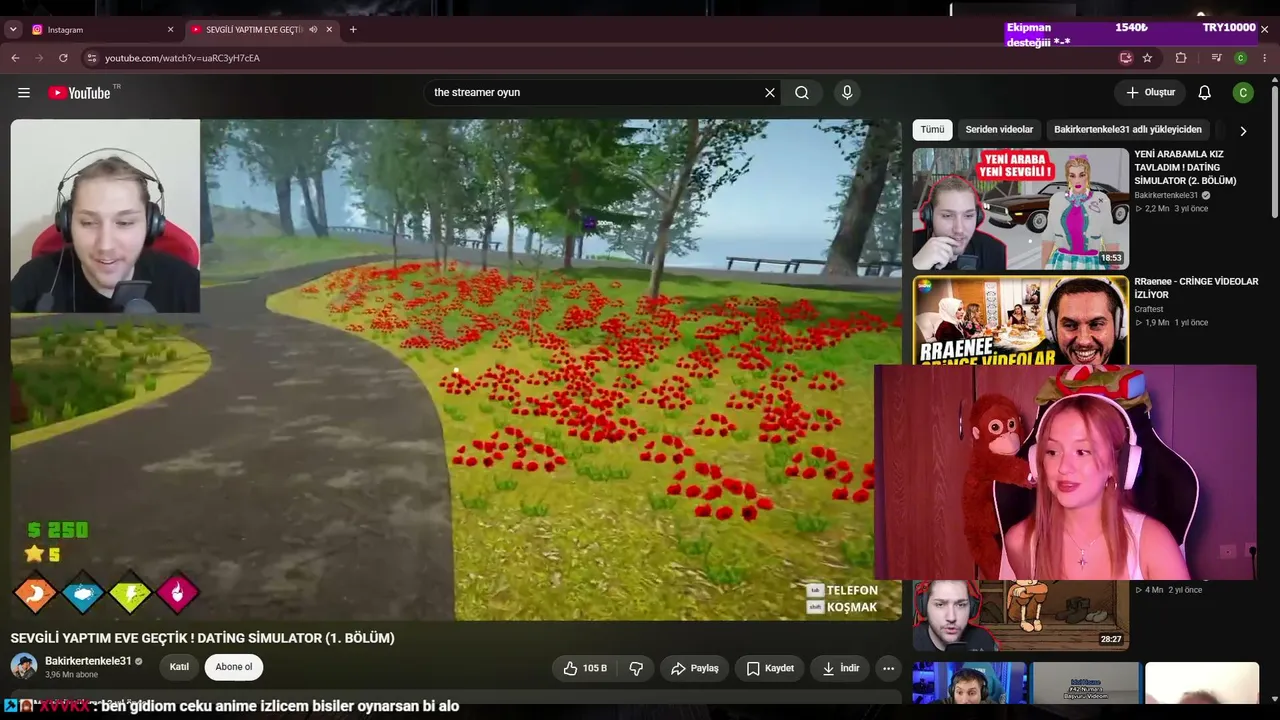1280x720 pixels.
Task: Open the recommended video with 28:27 duration
Action: point(1021,615)
